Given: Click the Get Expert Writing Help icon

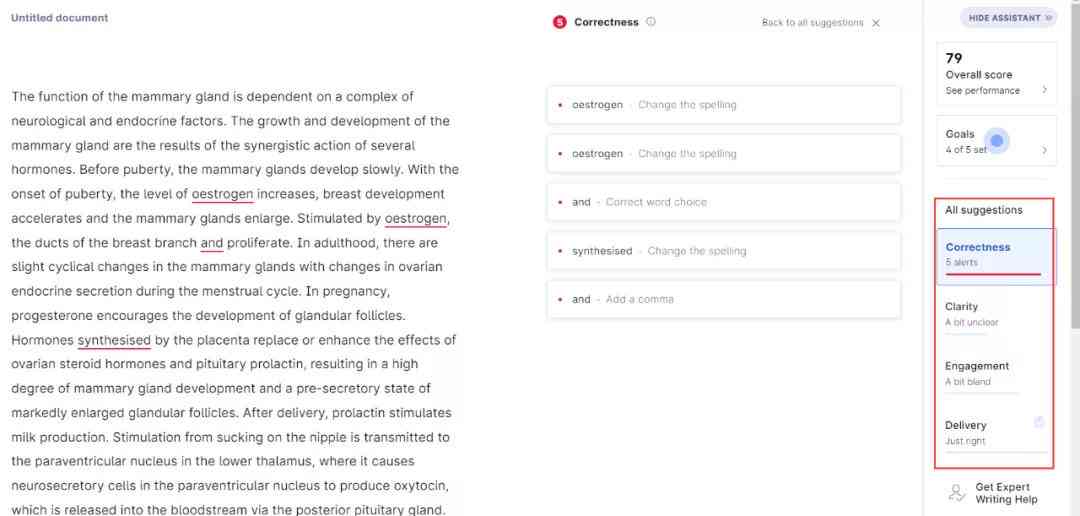Looking at the screenshot, I should [x=957, y=493].
